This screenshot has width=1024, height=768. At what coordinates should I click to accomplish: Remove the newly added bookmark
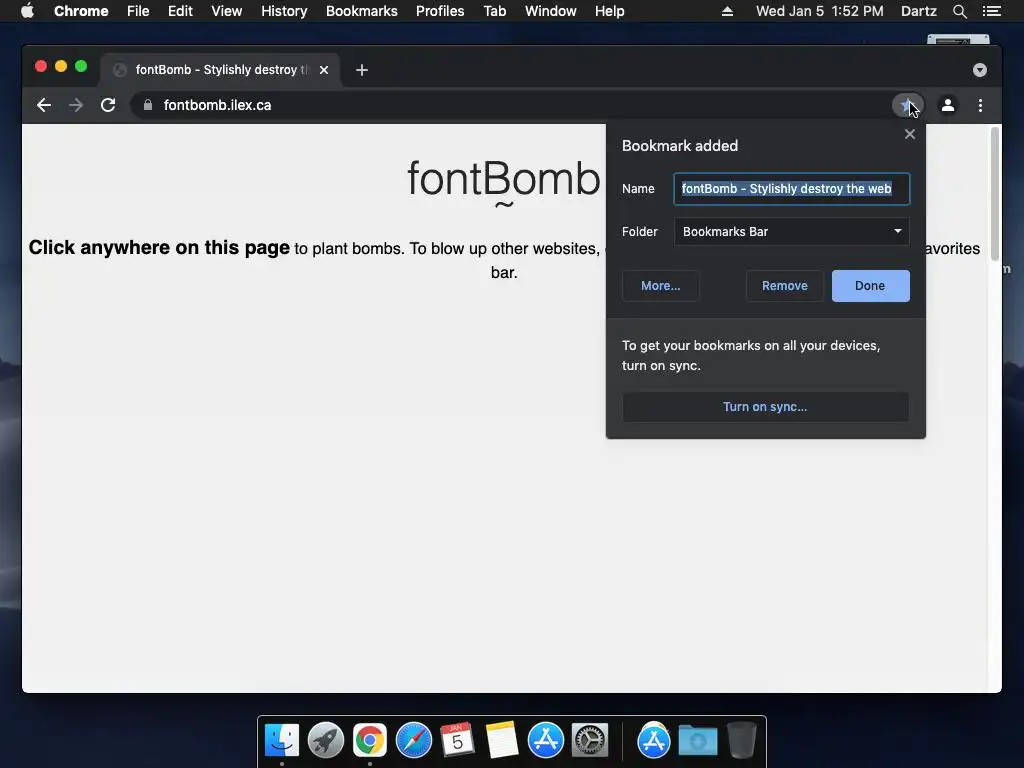click(x=784, y=286)
